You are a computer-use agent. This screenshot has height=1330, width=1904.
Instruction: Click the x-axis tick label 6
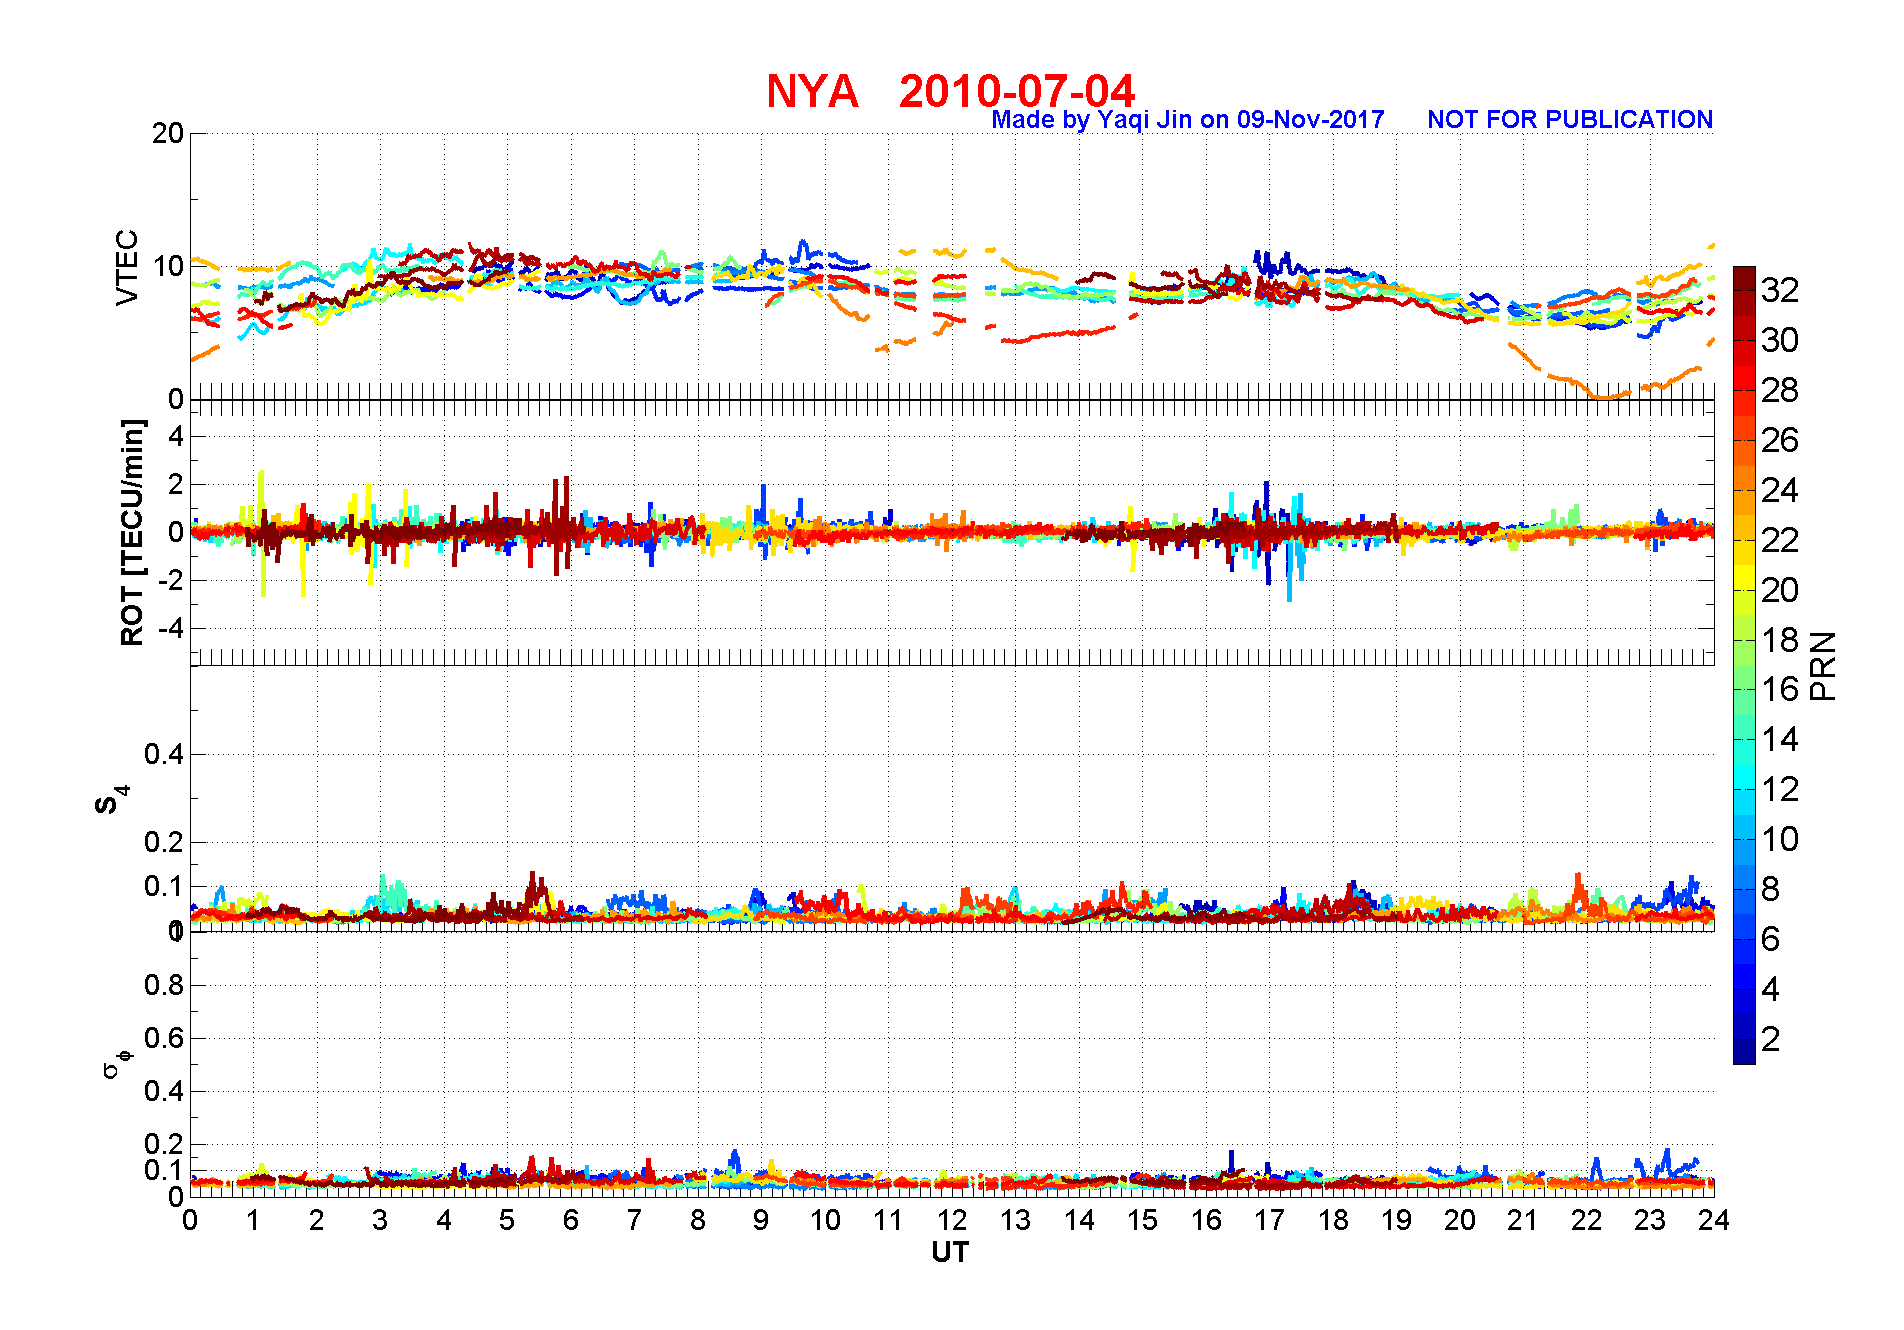(571, 1220)
